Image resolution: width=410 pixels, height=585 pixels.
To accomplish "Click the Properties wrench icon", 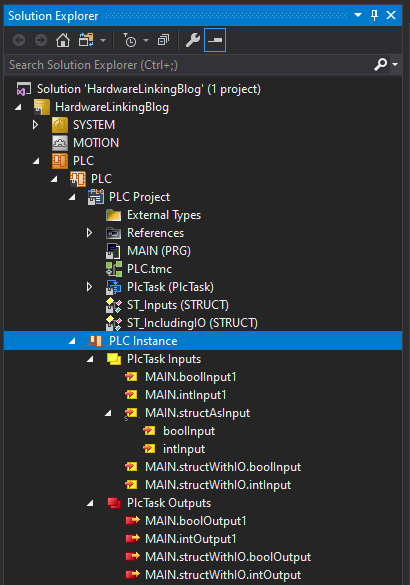I will (x=193, y=40).
